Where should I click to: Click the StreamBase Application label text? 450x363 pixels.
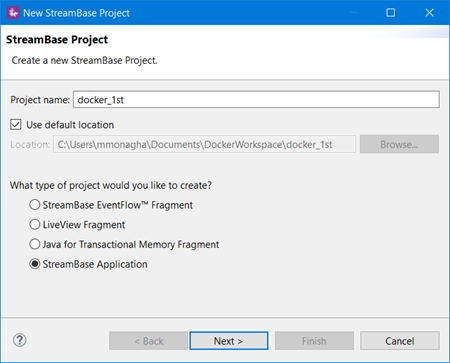click(x=95, y=264)
